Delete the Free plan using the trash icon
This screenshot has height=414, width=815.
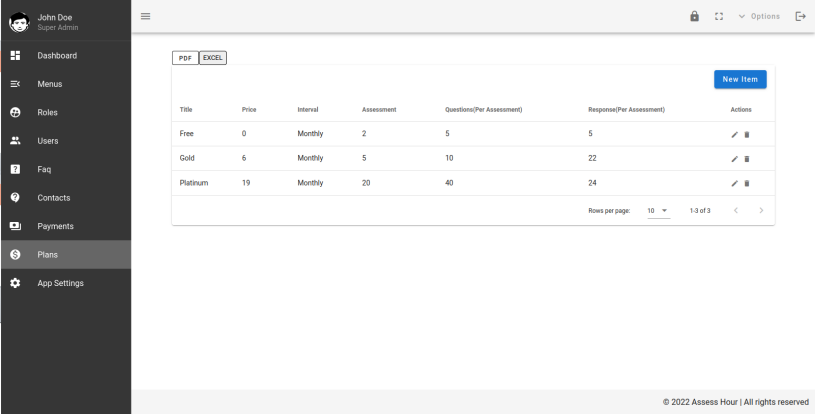click(747, 134)
